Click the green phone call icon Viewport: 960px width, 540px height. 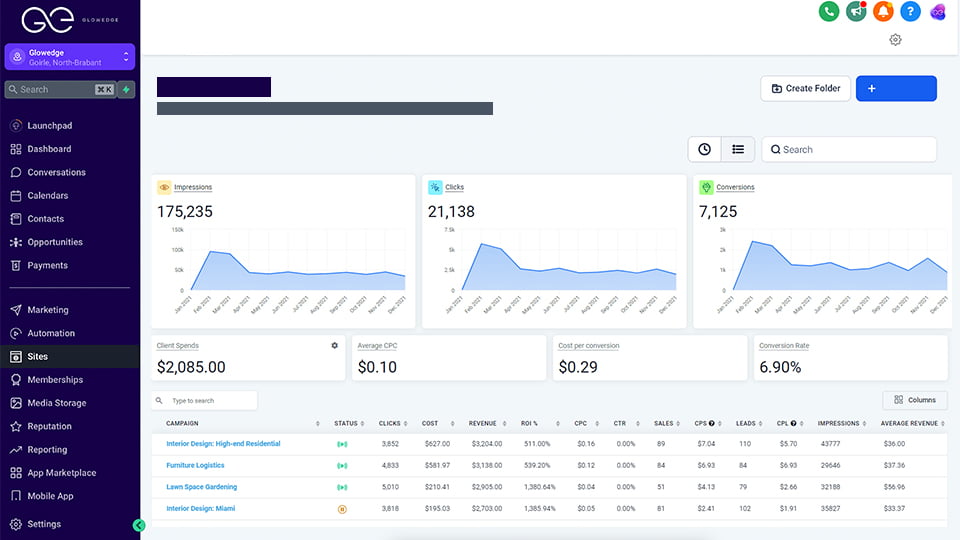(x=828, y=12)
